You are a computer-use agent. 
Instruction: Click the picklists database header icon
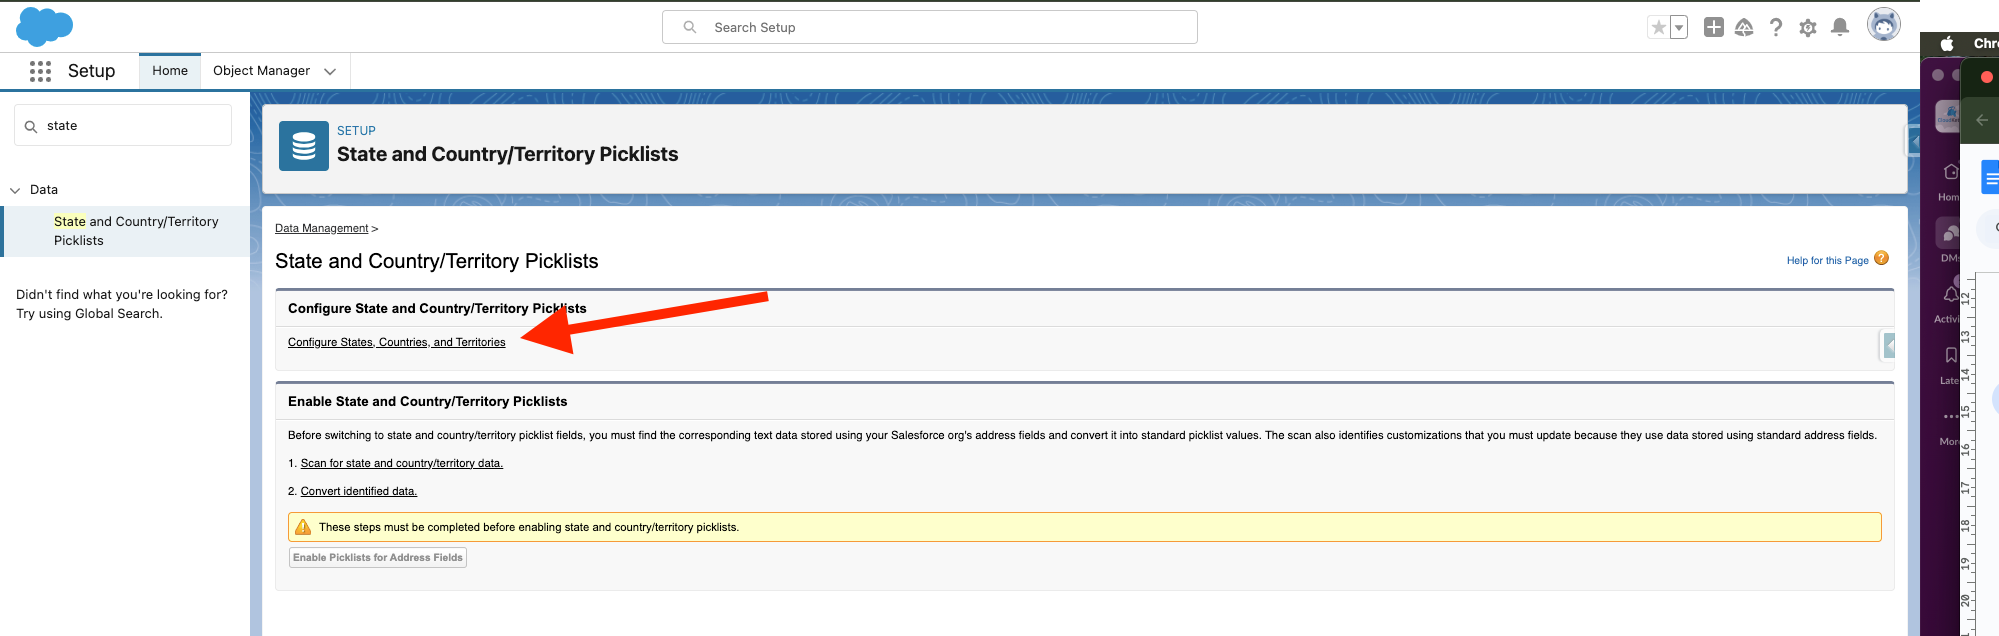tap(304, 146)
